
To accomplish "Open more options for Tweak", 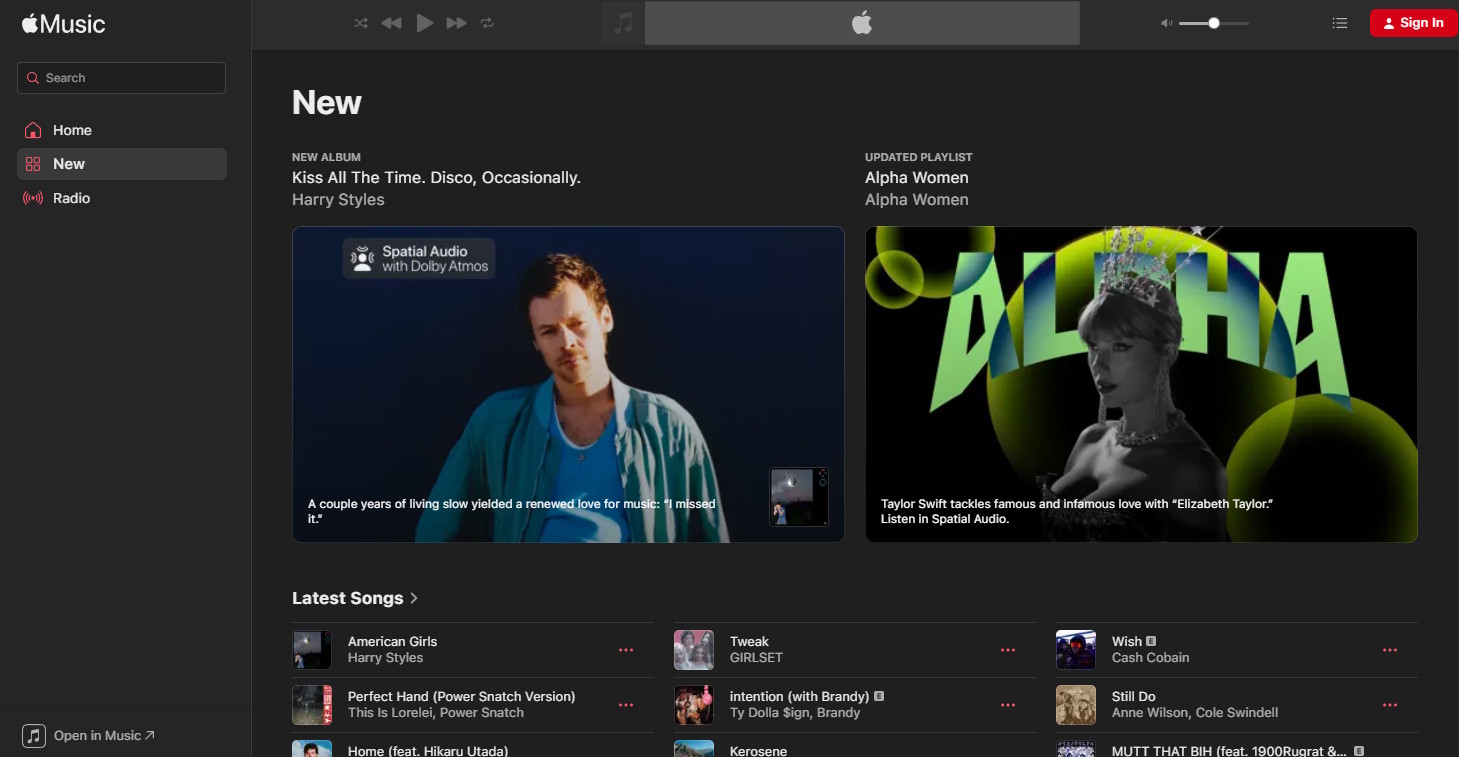I will [x=1008, y=650].
